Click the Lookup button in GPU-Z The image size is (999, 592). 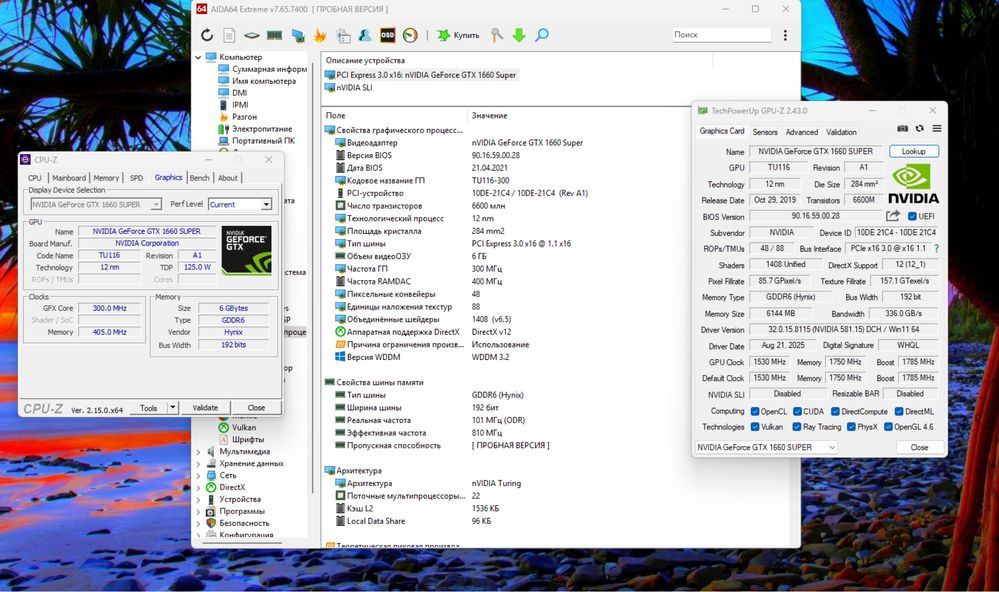tap(913, 151)
